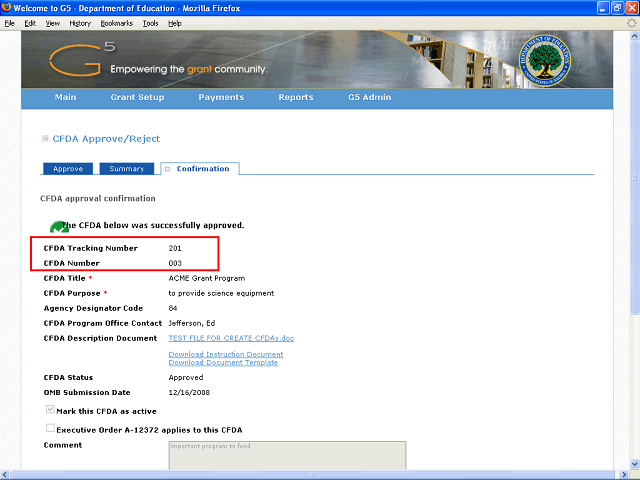This screenshot has height=480, width=640.
Task: Open the Help menu
Action: pyautogui.click(x=175, y=23)
